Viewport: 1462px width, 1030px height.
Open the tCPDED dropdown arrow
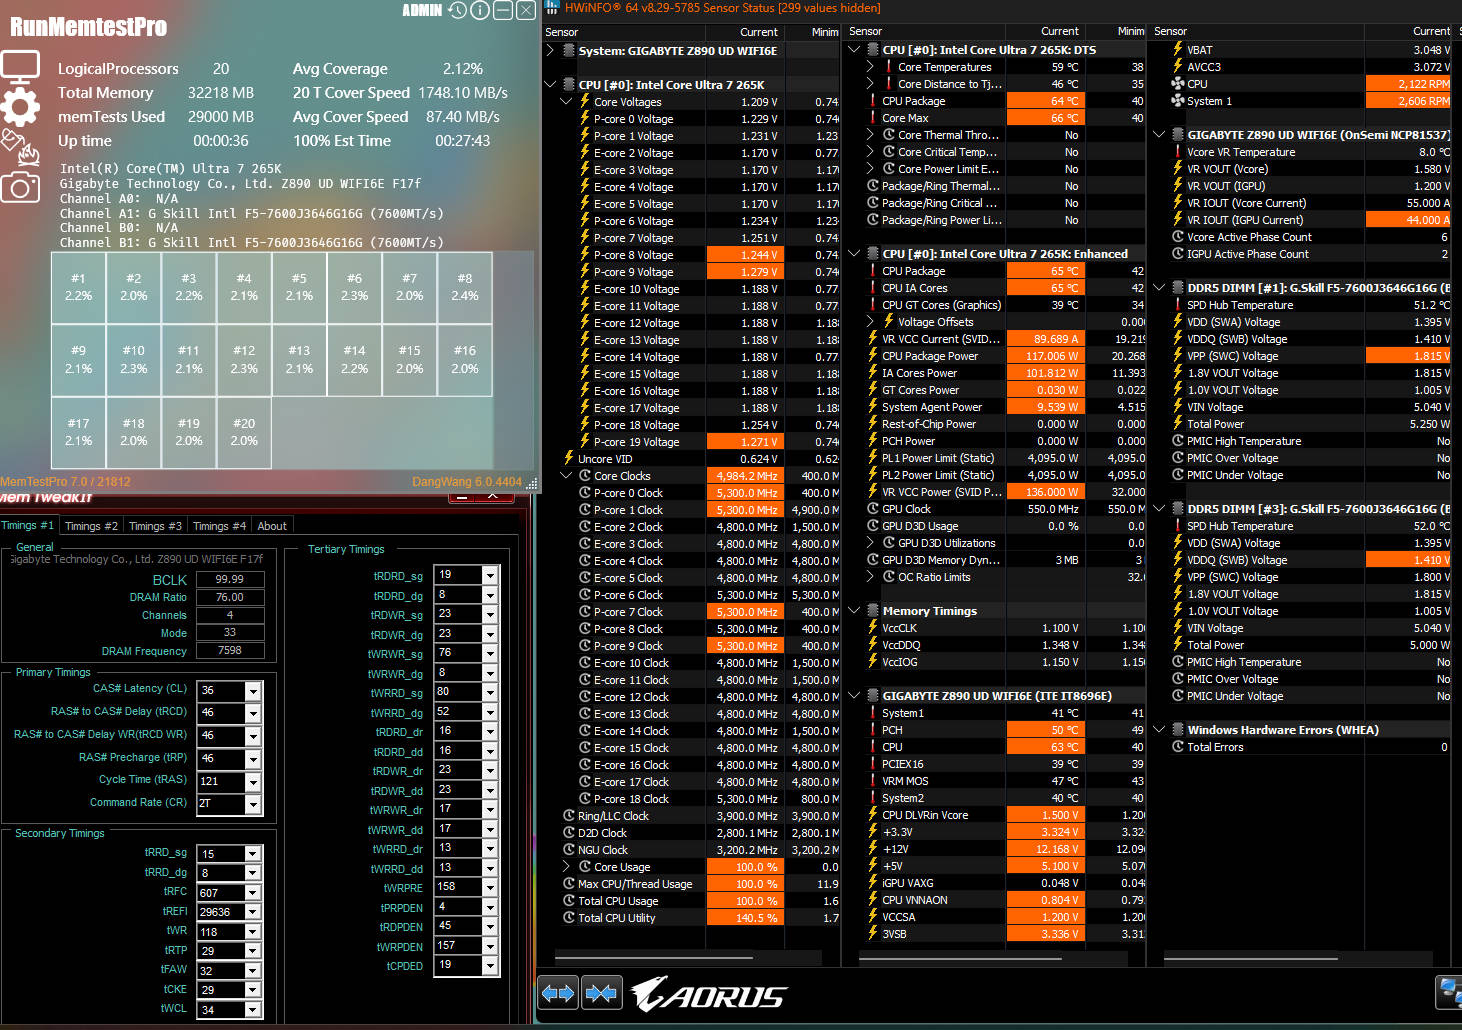490,965
